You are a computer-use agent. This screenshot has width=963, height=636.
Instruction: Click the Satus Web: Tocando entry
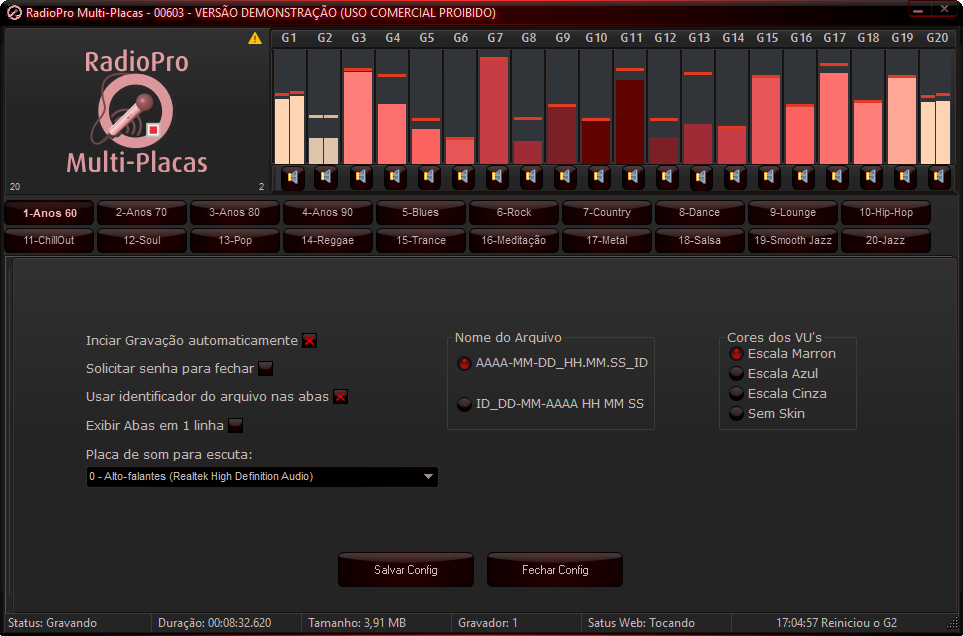(x=641, y=623)
